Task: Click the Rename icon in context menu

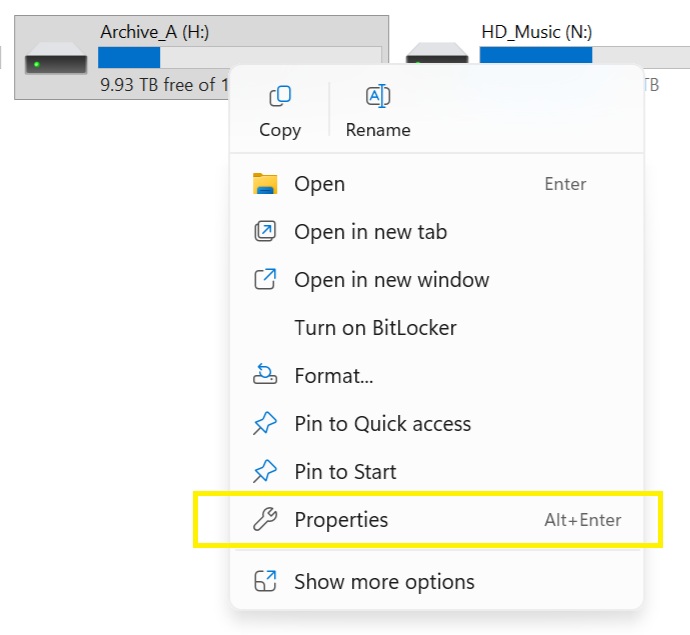Action: tap(378, 97)
